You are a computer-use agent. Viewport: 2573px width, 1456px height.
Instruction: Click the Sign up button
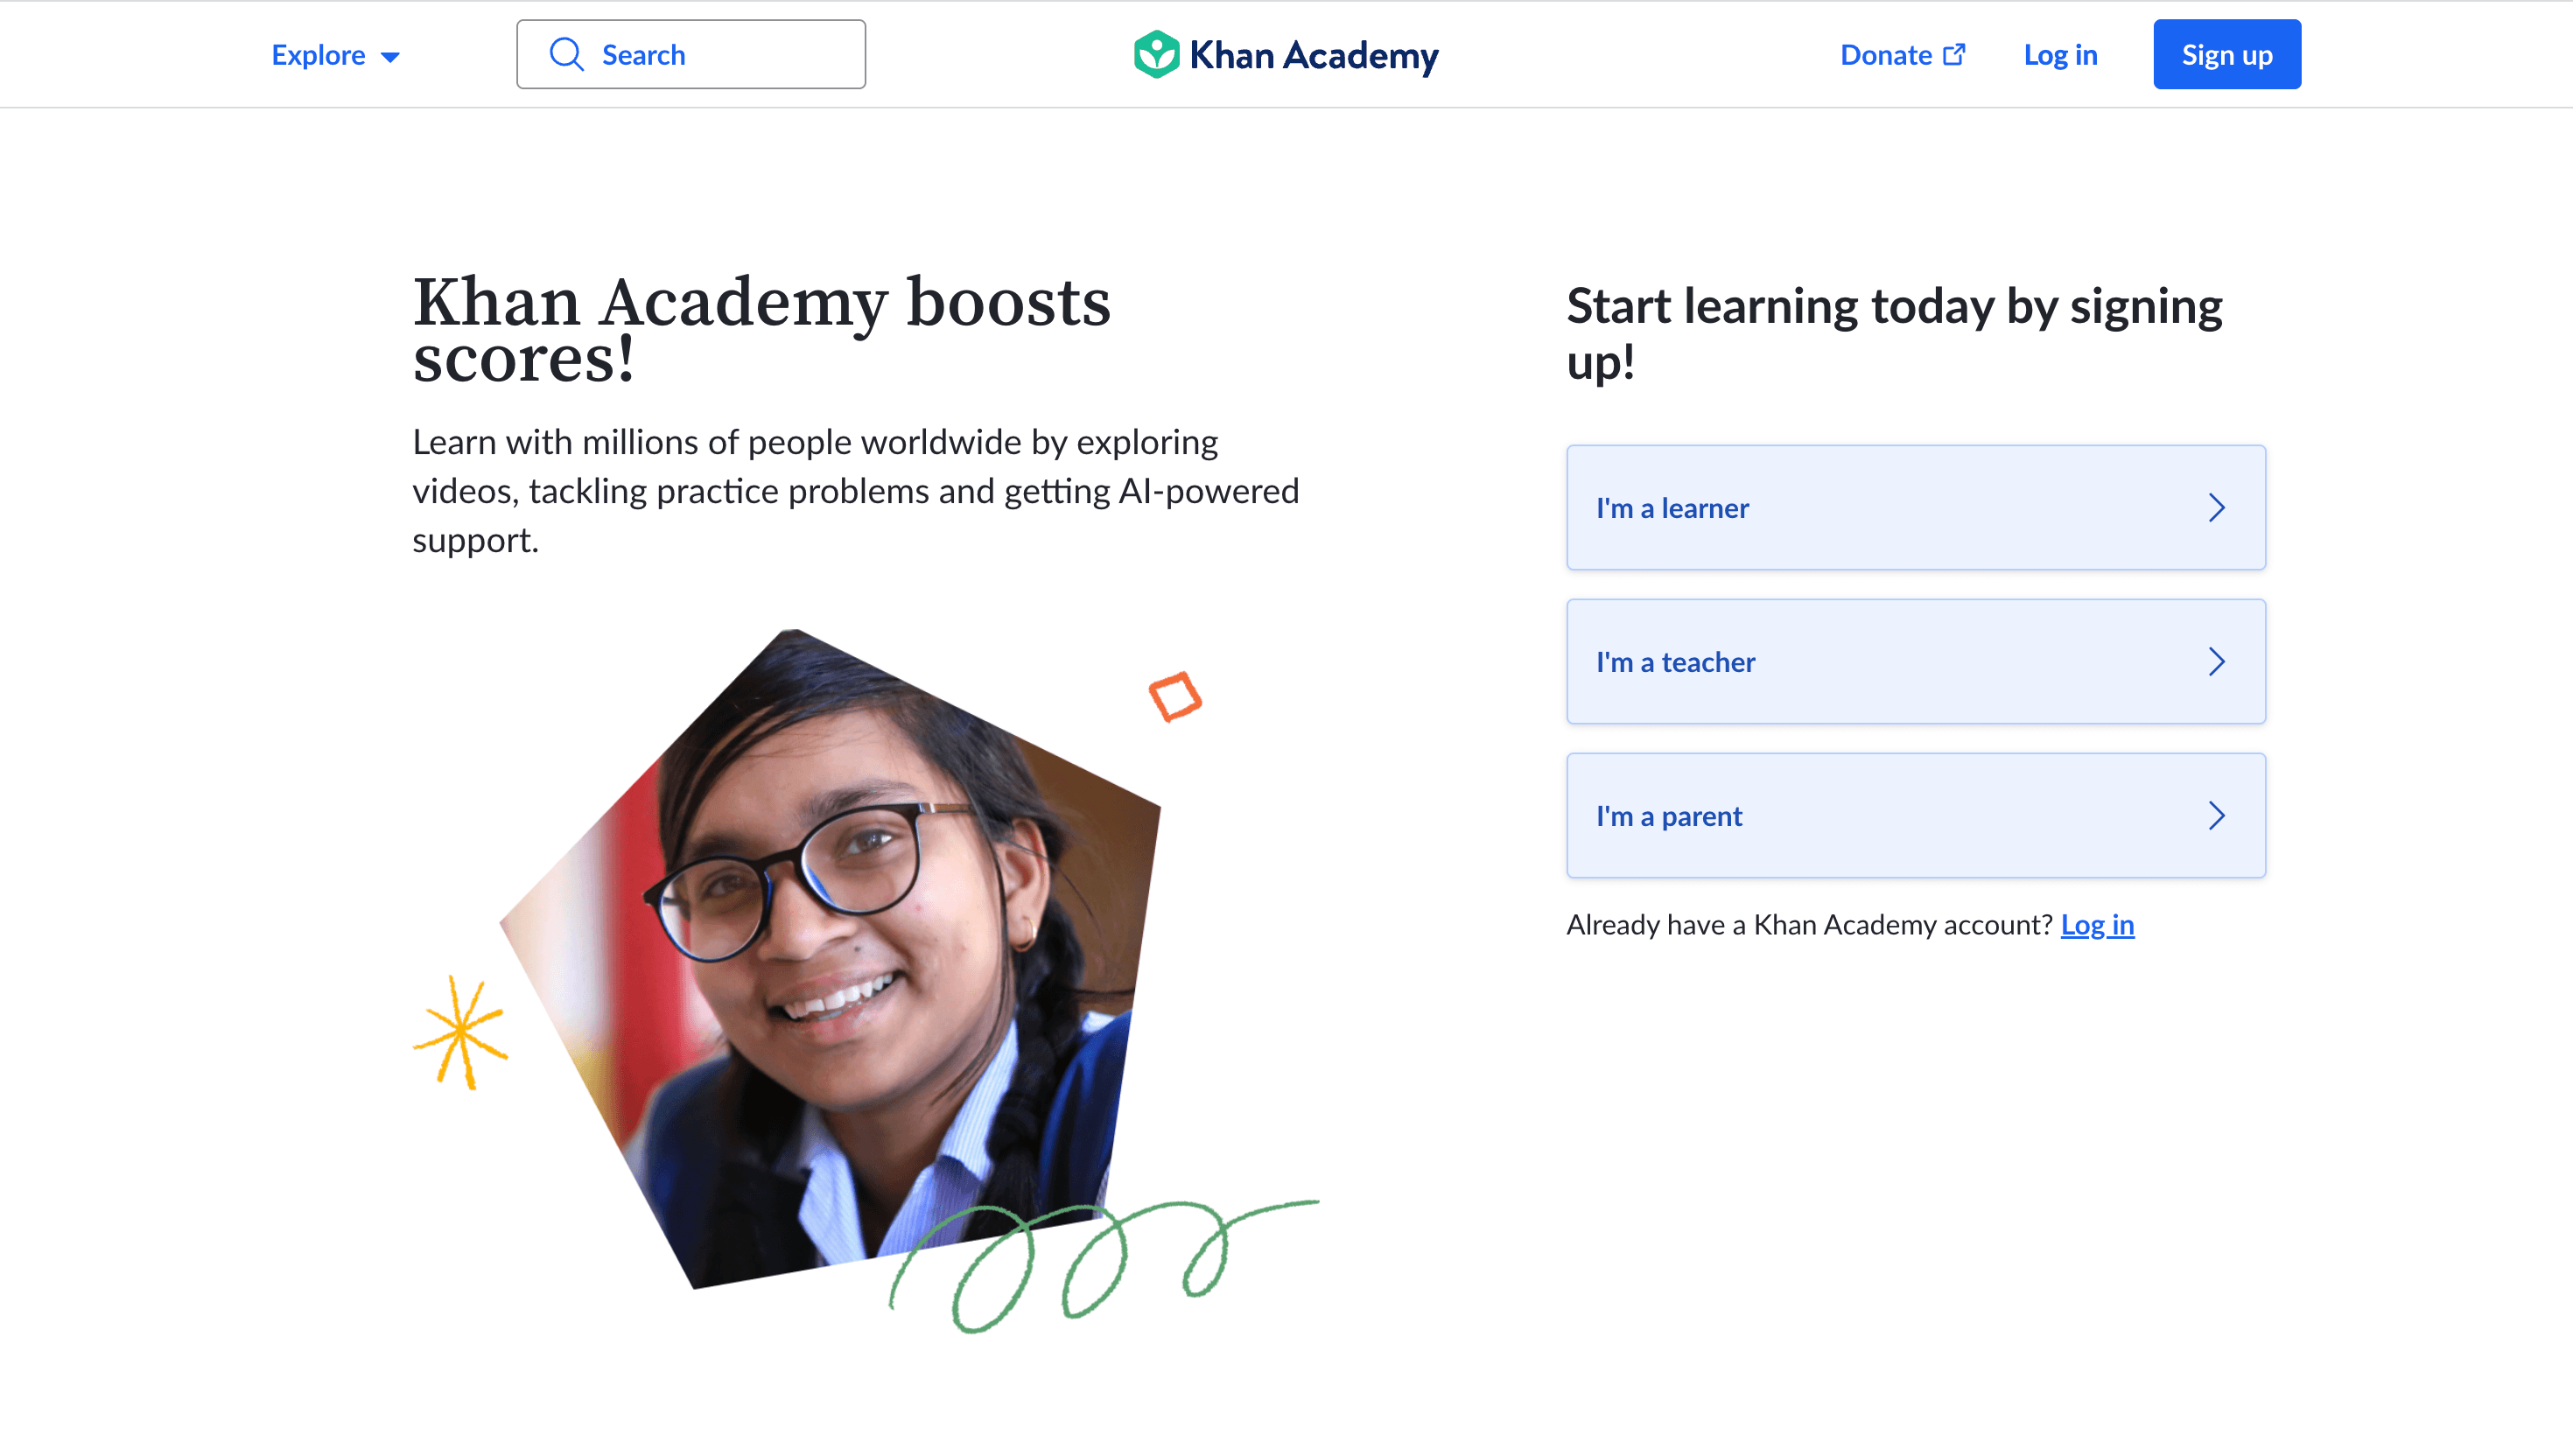click(2226, 54)
